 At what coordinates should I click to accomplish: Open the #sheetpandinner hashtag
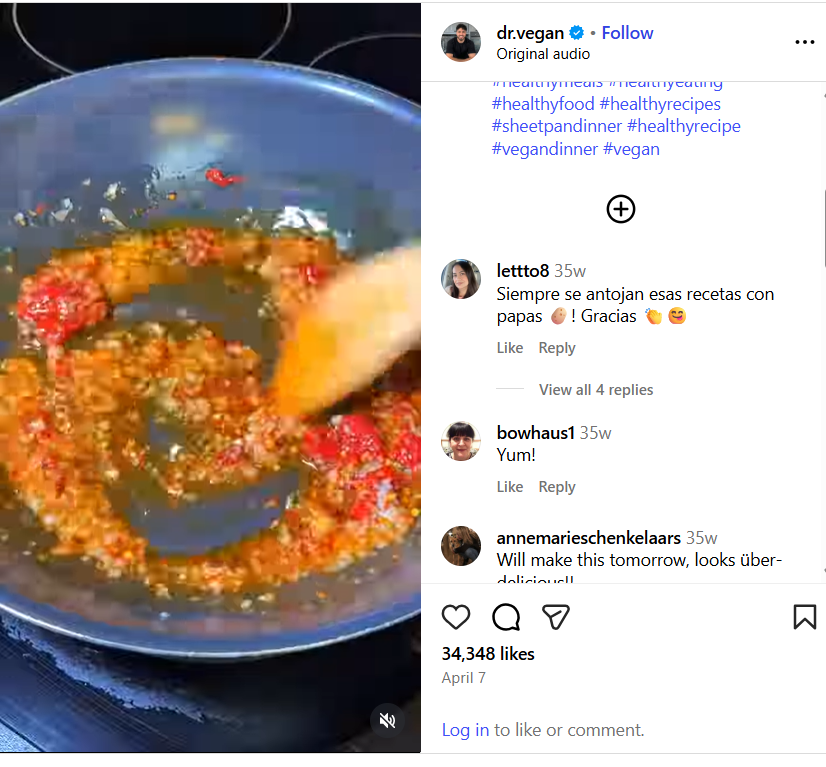pos(555,126)
